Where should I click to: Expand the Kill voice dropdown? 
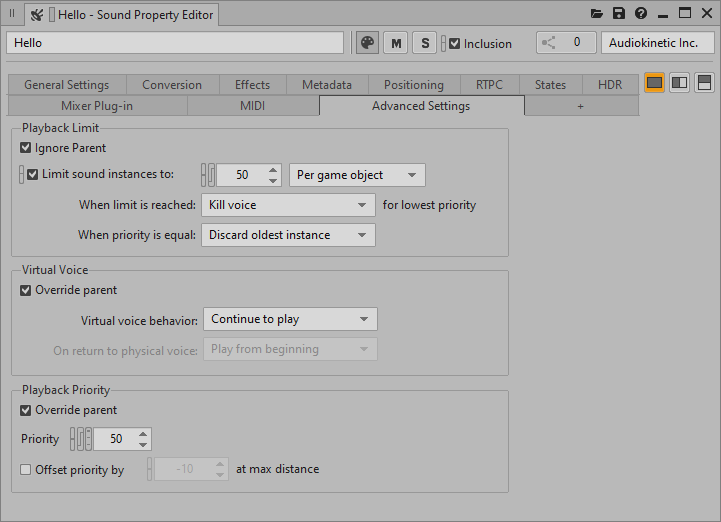click(x=288, y=205)
